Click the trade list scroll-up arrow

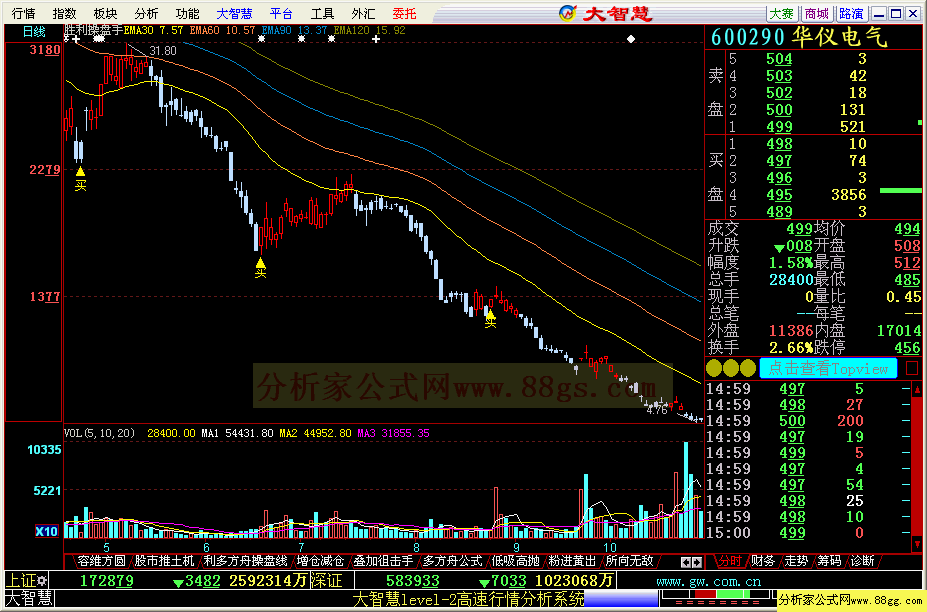coord(917,389)
